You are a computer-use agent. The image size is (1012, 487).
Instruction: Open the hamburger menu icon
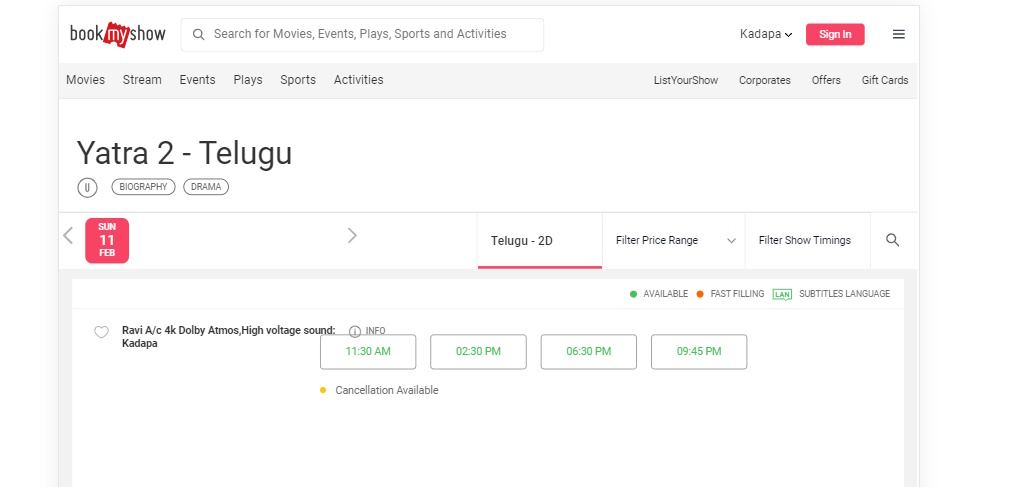tap(898, 34)
